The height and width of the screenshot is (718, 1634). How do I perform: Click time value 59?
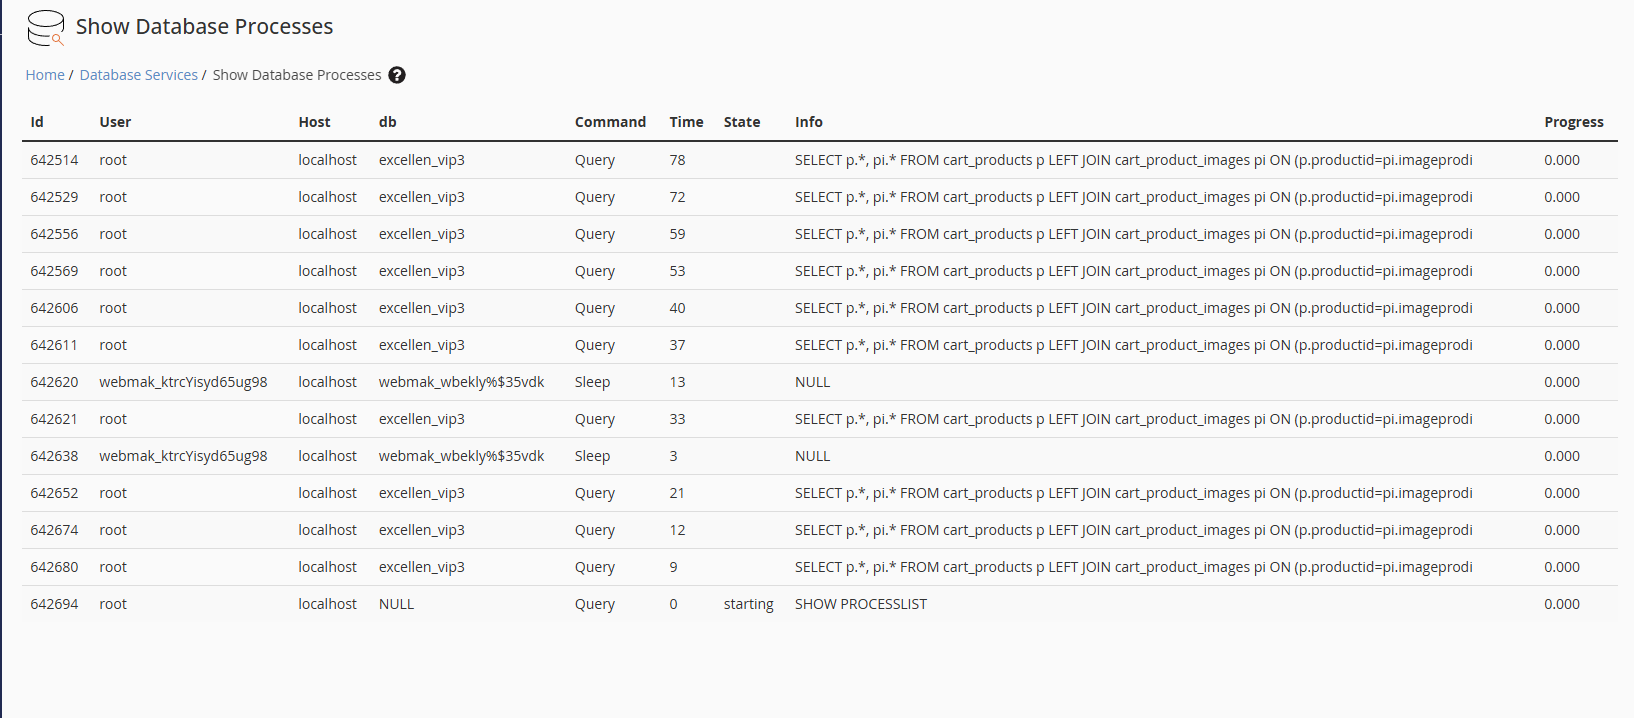(677, 234)
